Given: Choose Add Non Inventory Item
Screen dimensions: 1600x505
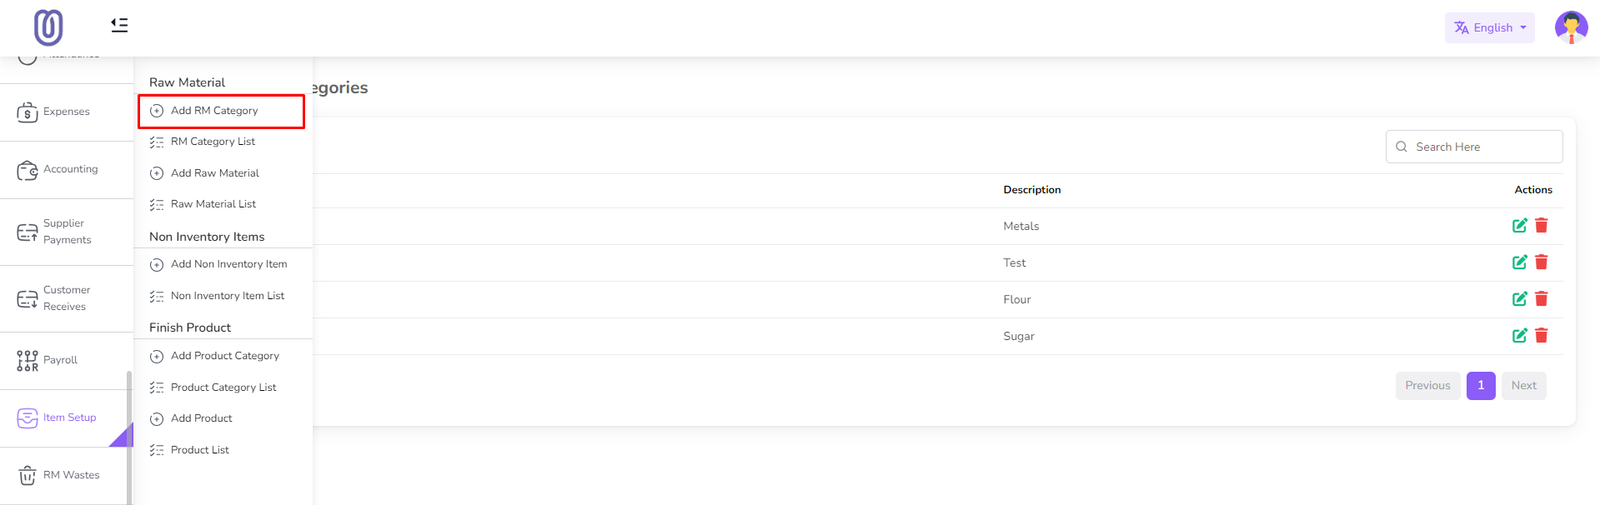Looking at the screenshot, I should pyautogui.click(x=228, y=265).
